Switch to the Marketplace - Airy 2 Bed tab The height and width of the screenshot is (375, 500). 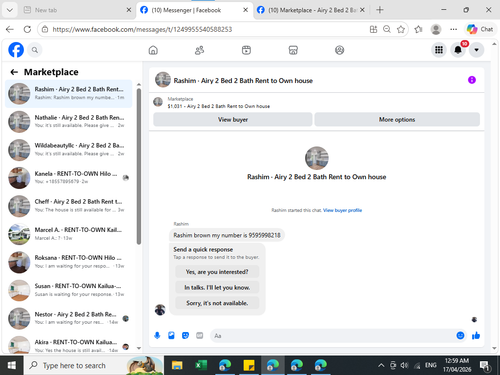point(311,10)
